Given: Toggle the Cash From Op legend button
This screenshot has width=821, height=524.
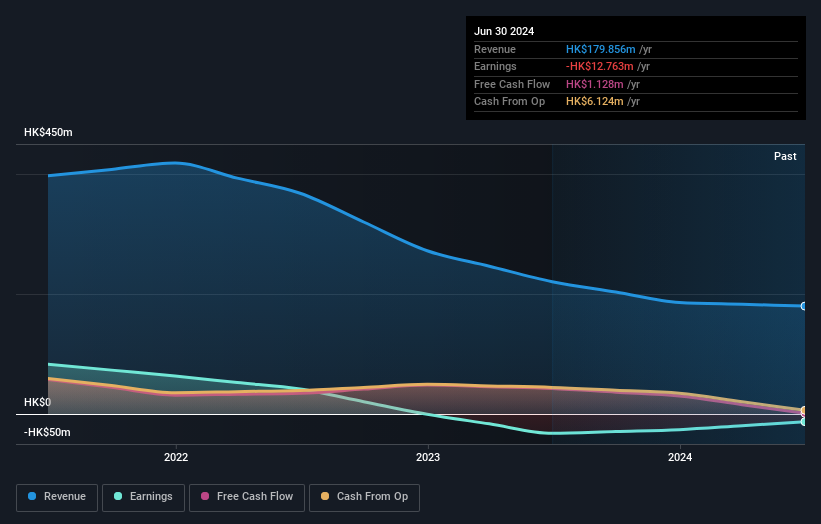Looking at the screenshot, I should [x=364, y=497].
